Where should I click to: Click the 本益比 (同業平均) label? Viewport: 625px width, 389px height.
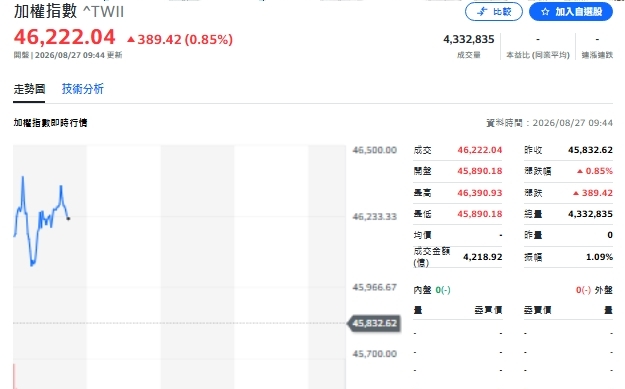click(538, 55)
